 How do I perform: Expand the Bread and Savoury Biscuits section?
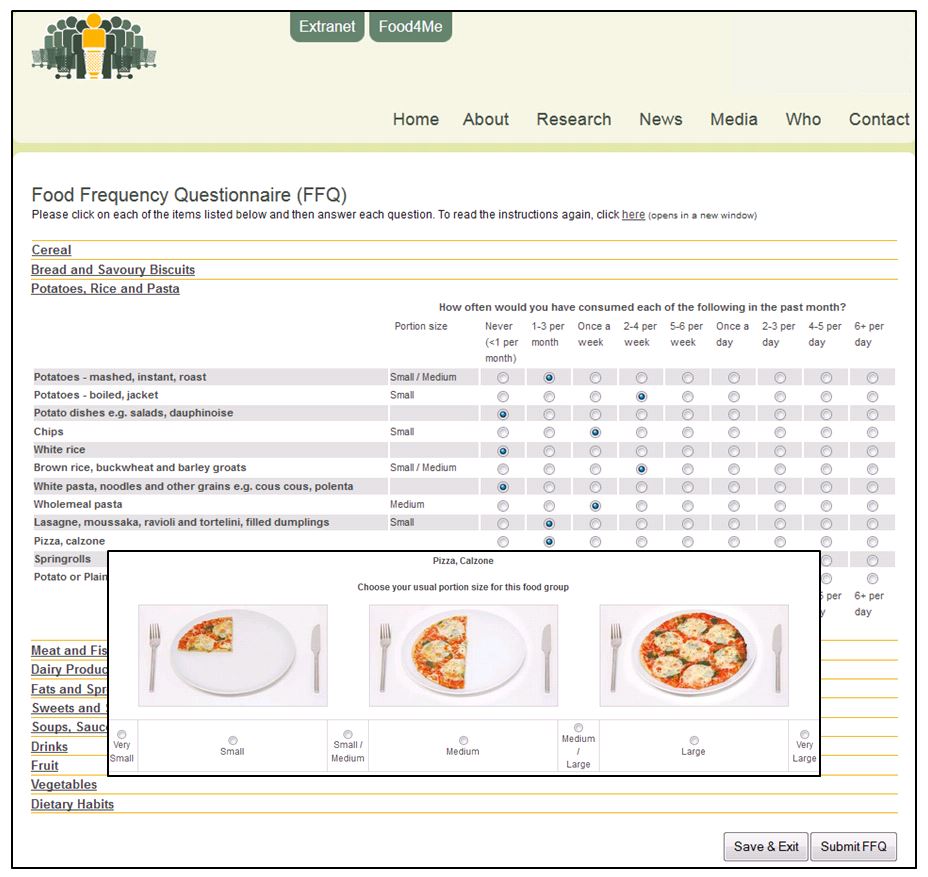pos(113,270)
